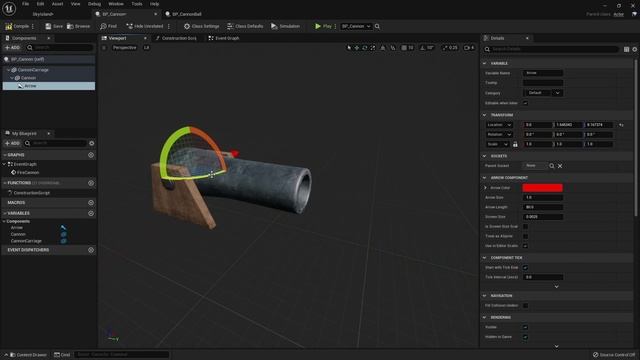Toggle Treat as Sprite checkbox
Screen dimensions: 640x360
(525, 236)
